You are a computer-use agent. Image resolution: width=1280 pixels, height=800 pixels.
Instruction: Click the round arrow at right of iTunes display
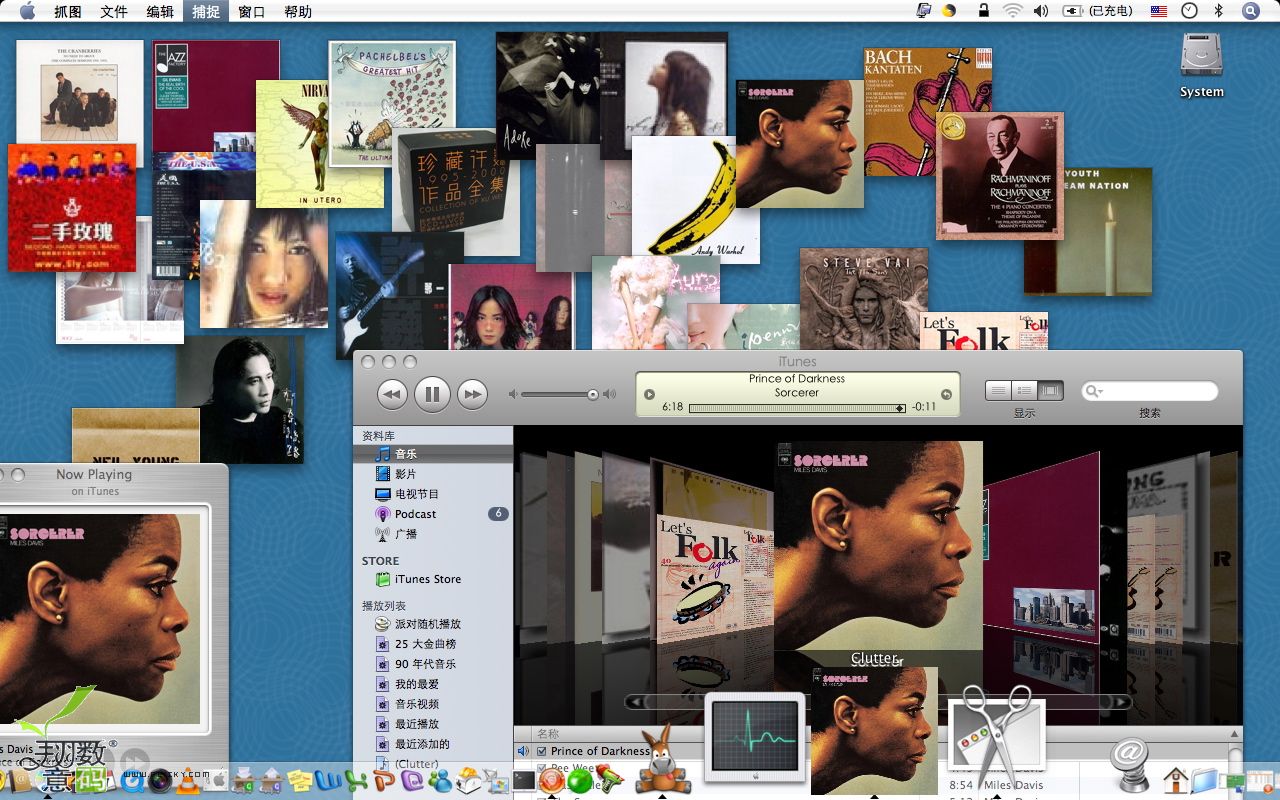pos(946,394)
